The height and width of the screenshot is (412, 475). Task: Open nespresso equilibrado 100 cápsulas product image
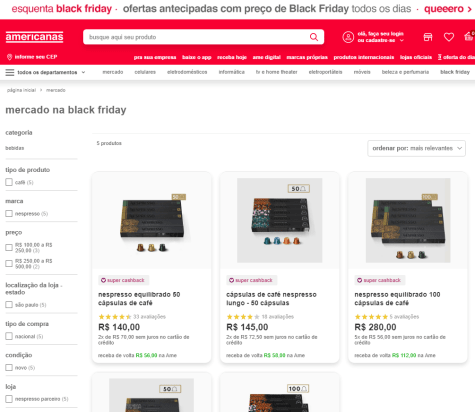coord(408,220)
